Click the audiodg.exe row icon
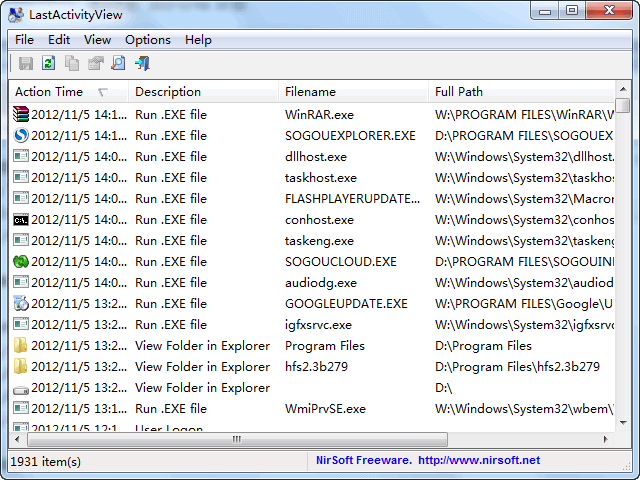Screen dimensions: 640x480 pyautogui.click(x=21, y=282)
